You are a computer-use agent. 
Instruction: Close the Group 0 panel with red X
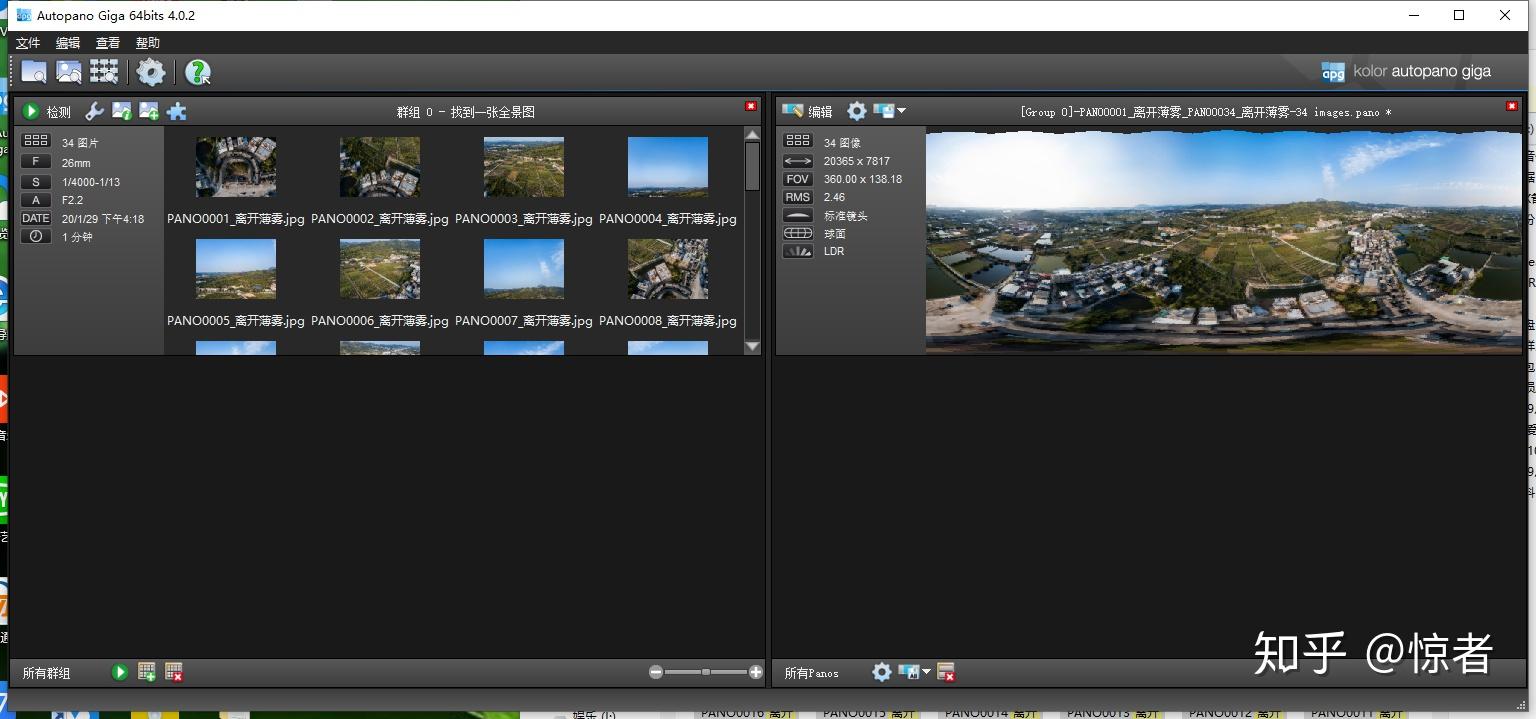coord(751,106)
